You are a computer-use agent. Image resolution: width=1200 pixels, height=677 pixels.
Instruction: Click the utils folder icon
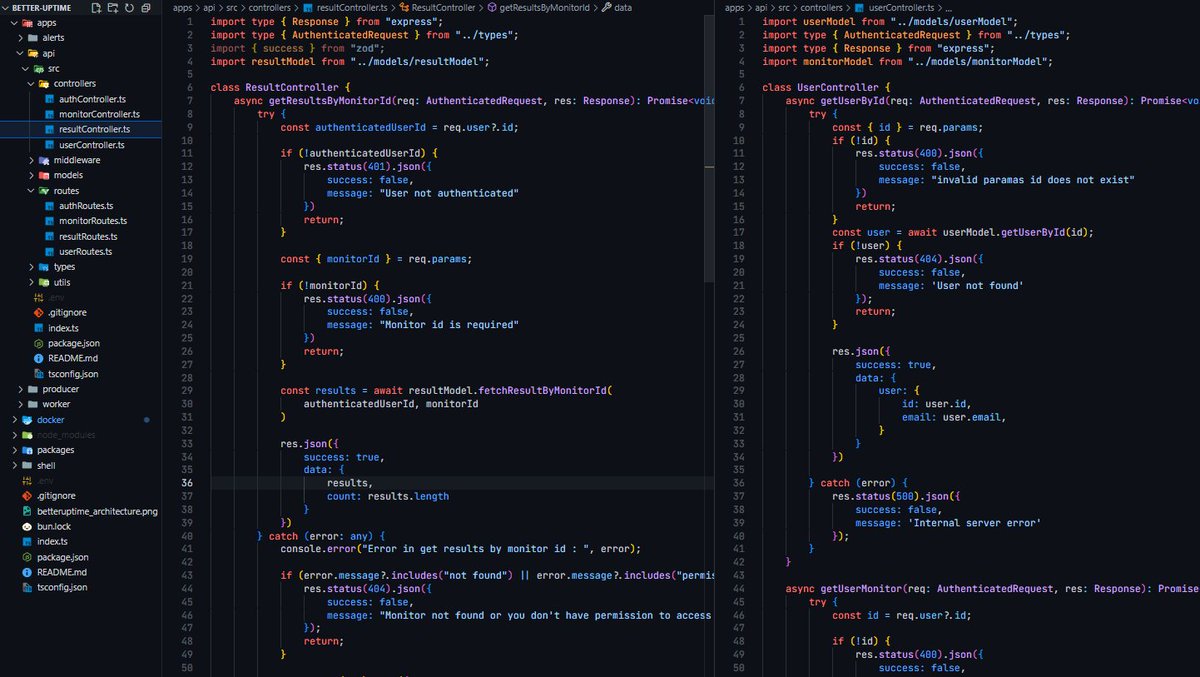coord(45,282)
